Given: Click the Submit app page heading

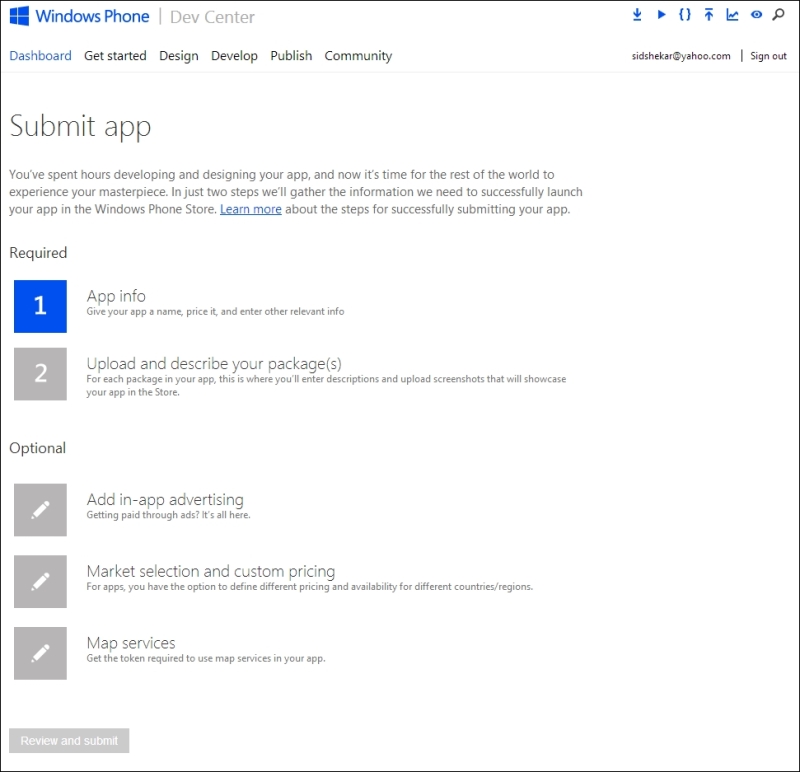Looking at the screenshot, I should point(80,126).
